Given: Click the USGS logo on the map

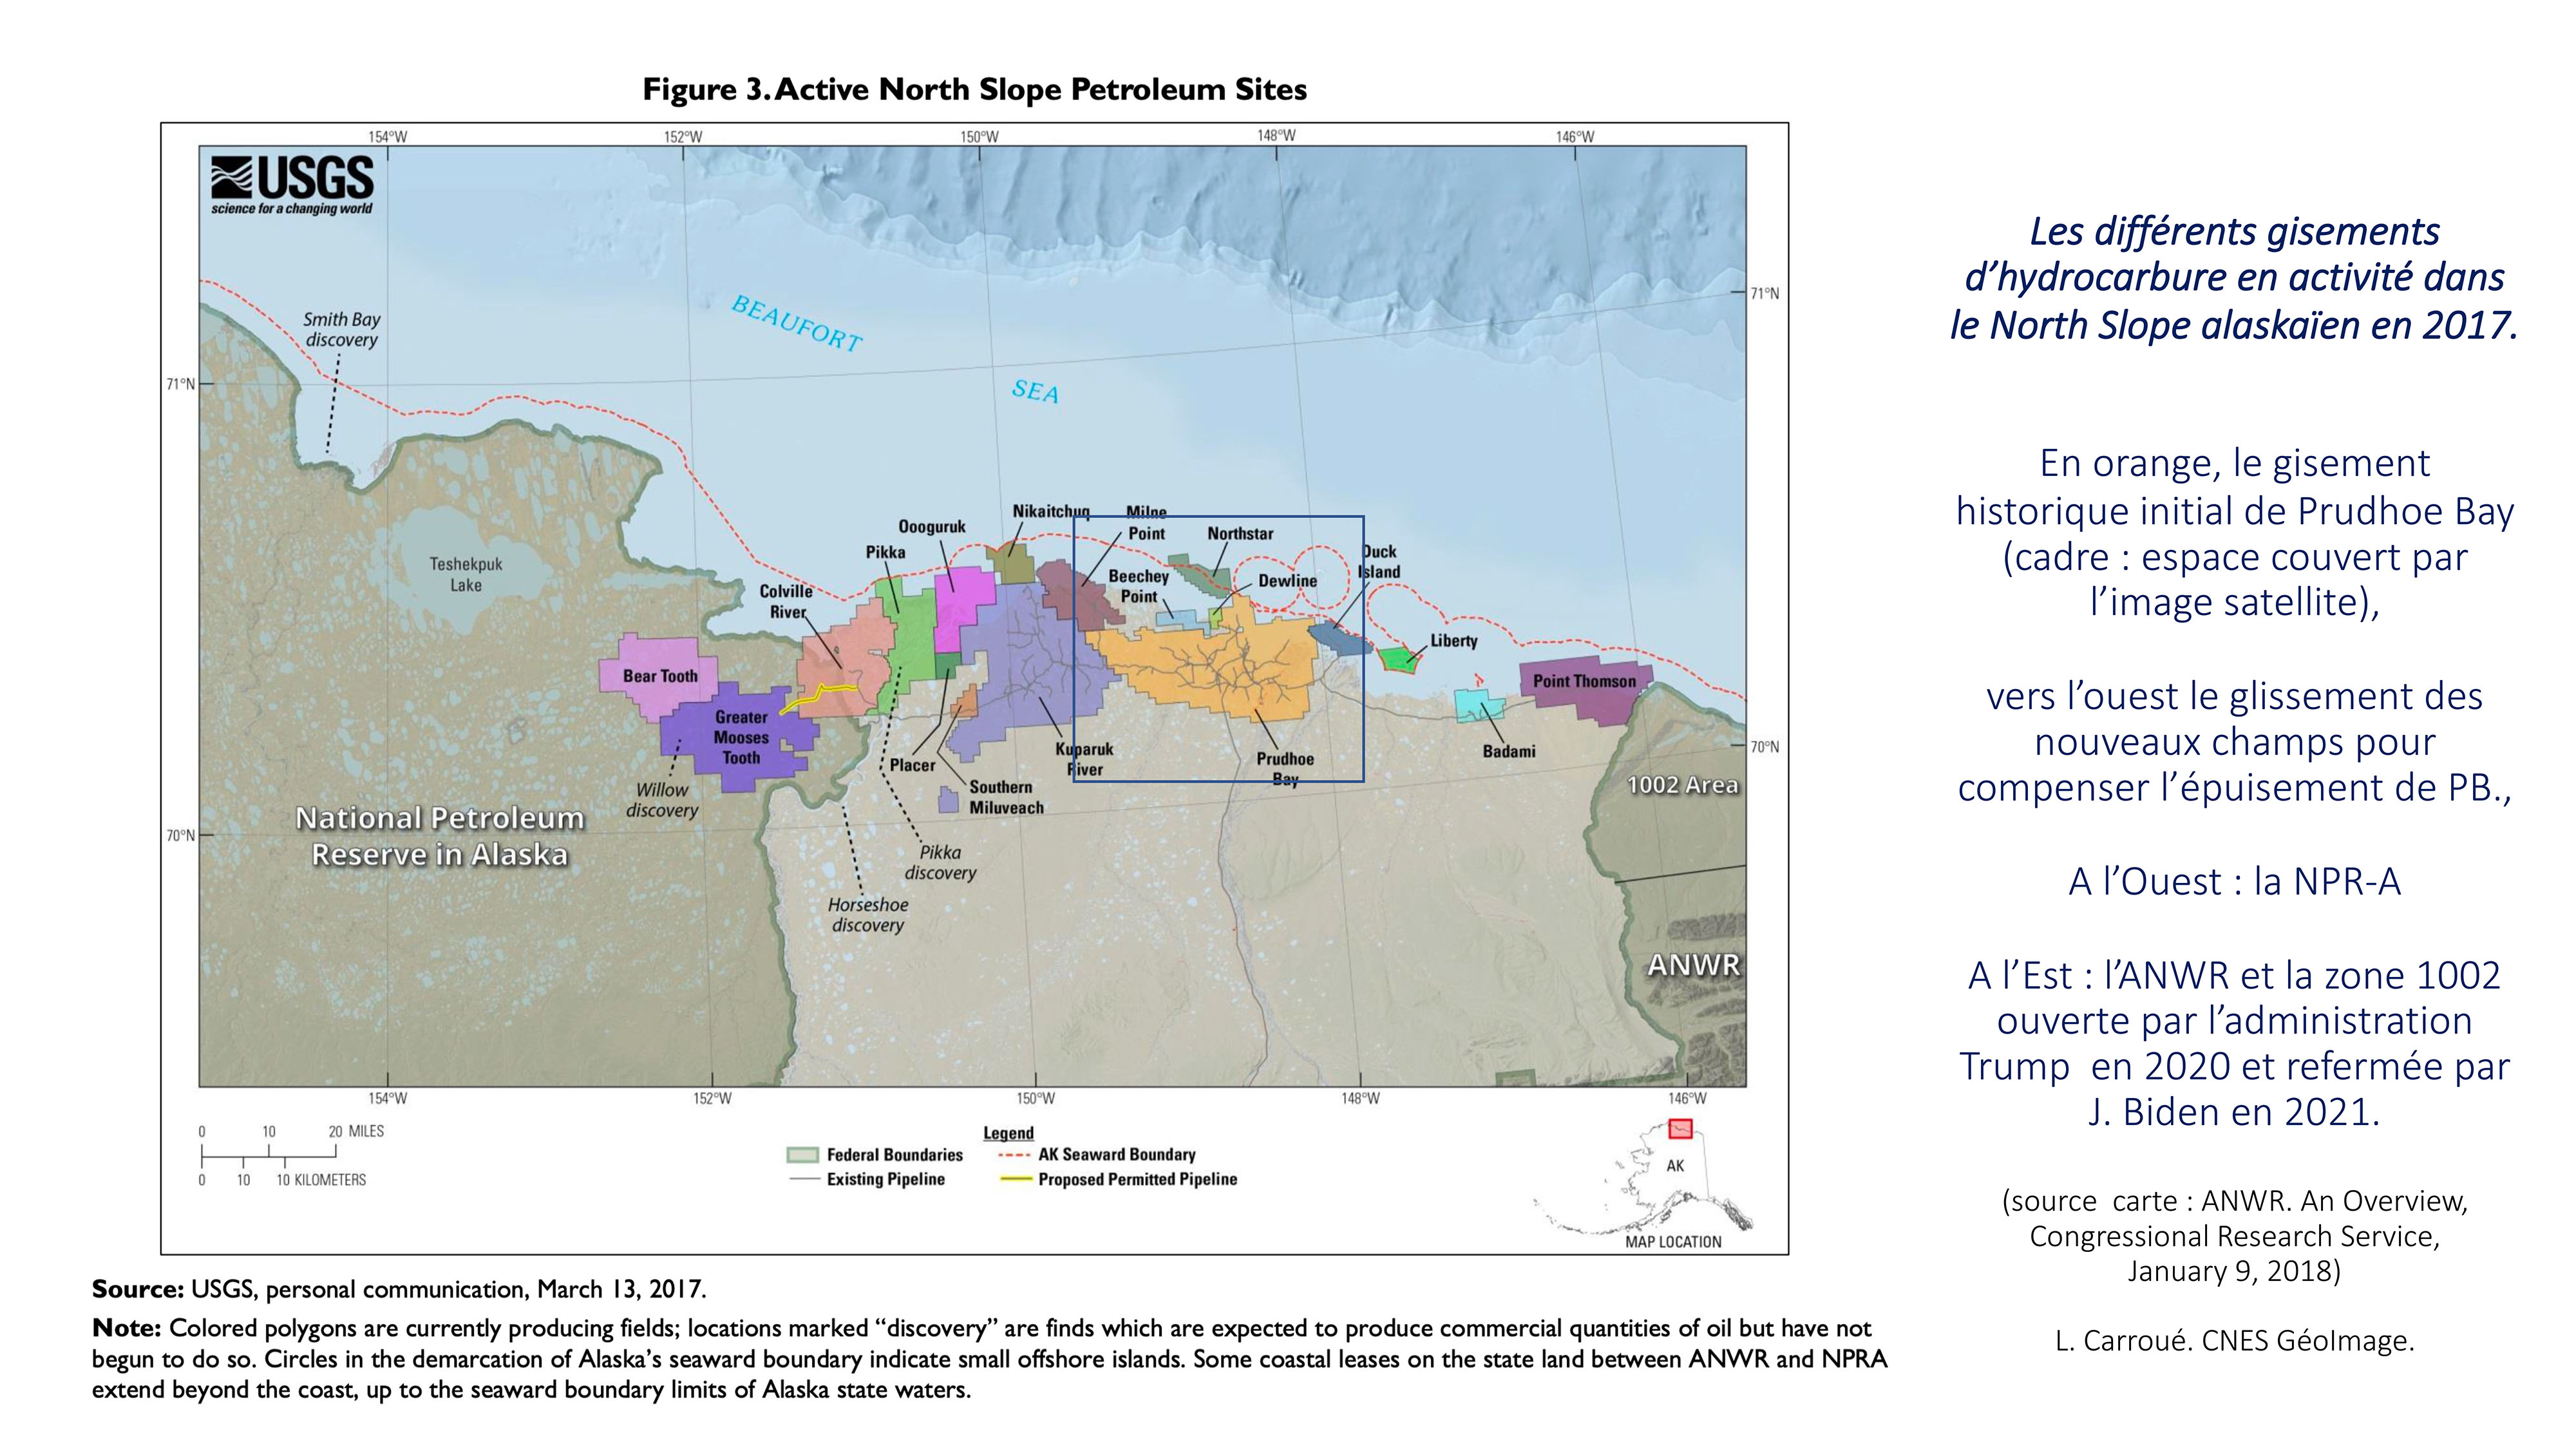Looking at the screenshot, I should [291, 186].
